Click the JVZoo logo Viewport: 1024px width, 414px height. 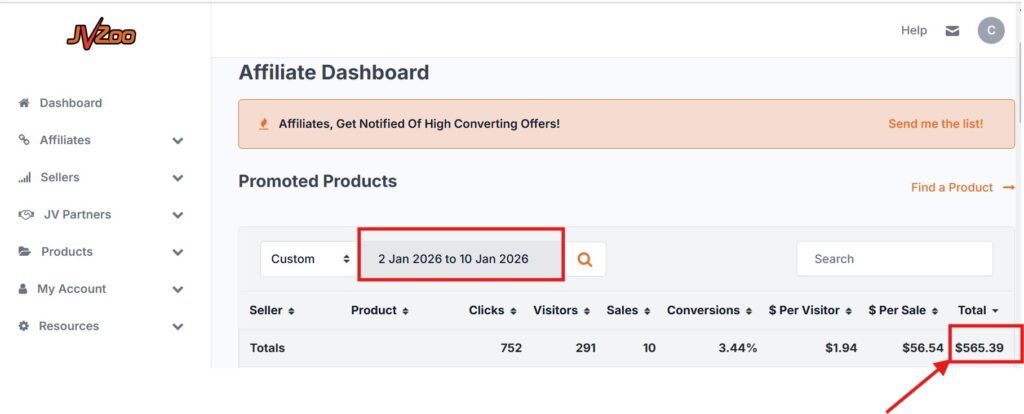tap(101, 36)
